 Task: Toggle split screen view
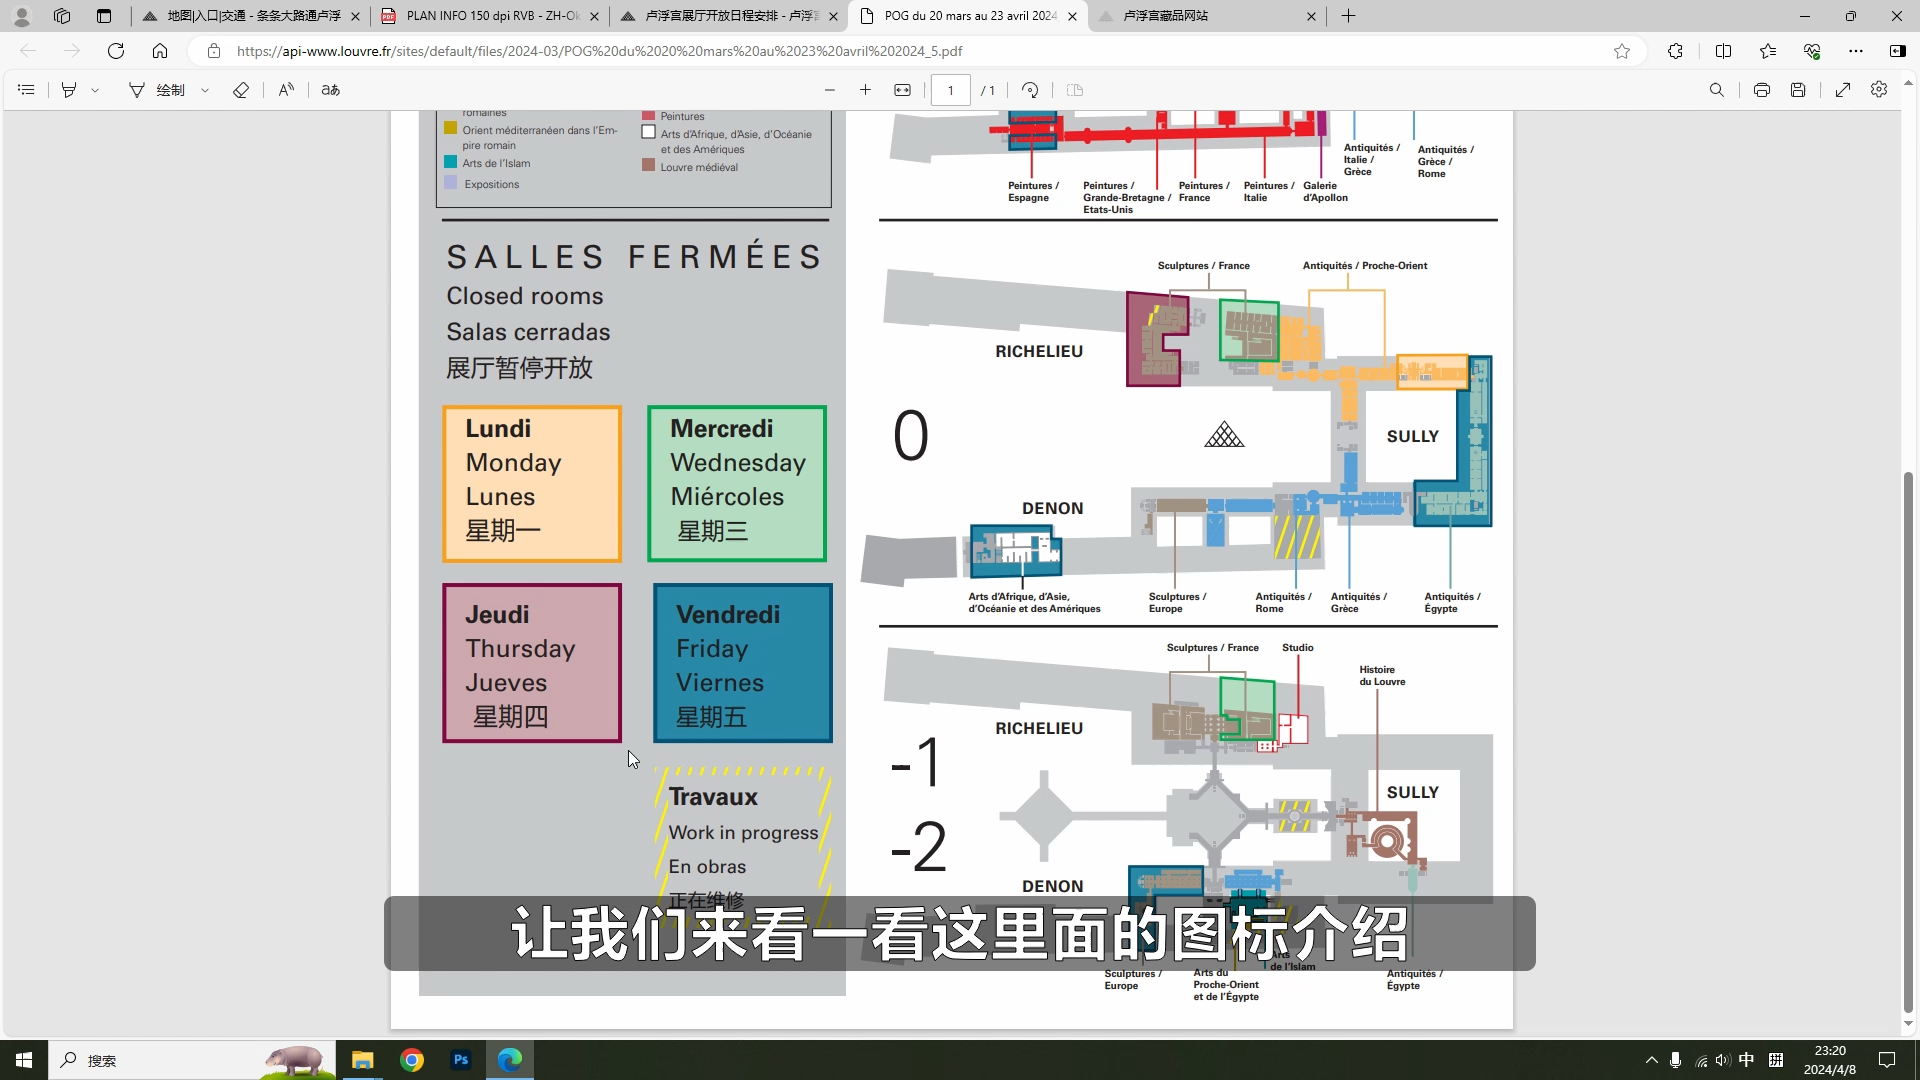tap(1724, 51)
